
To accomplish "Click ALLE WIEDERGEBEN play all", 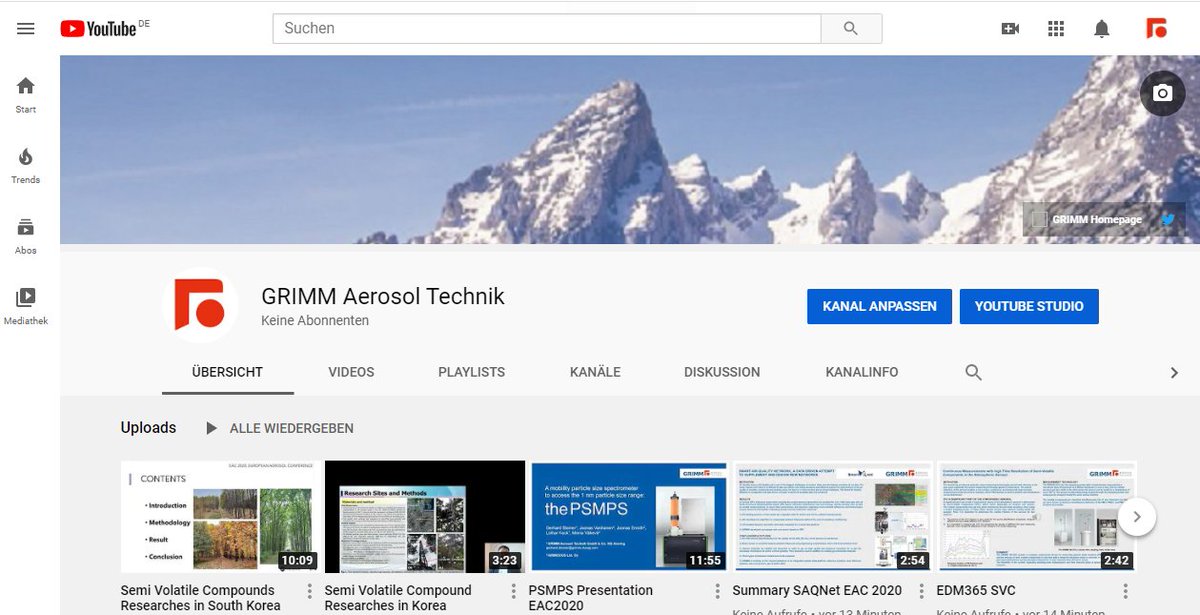I will (x=279, y=428).
